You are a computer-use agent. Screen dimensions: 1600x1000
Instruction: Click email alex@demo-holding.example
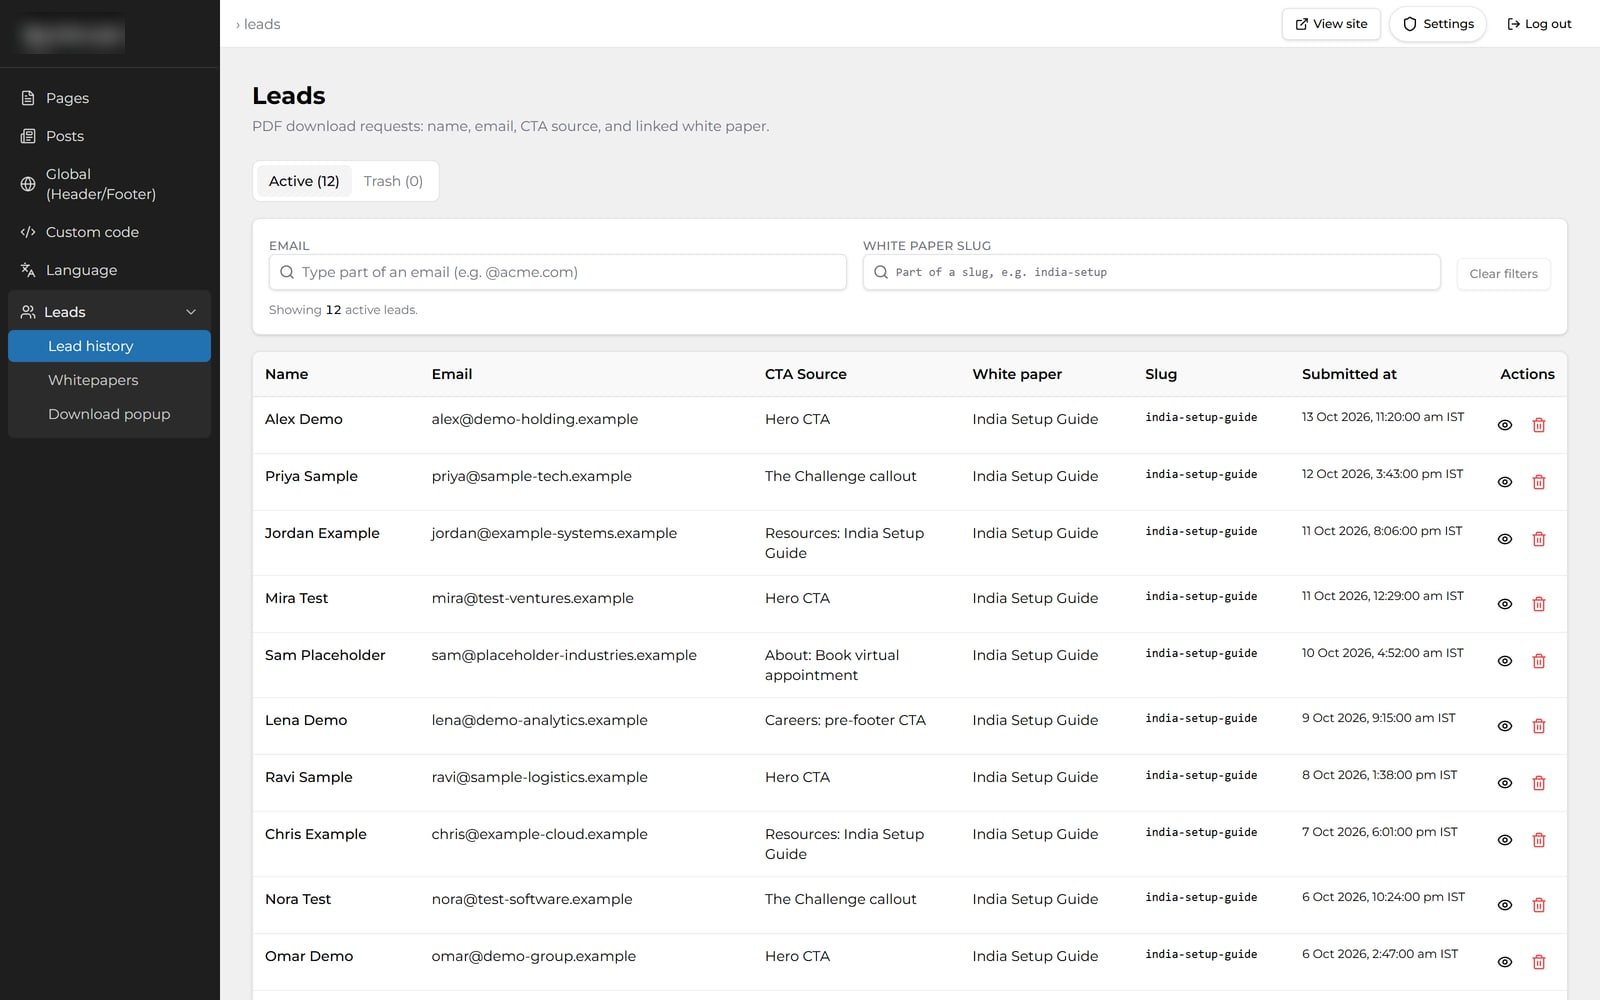[x=534, y=419]
